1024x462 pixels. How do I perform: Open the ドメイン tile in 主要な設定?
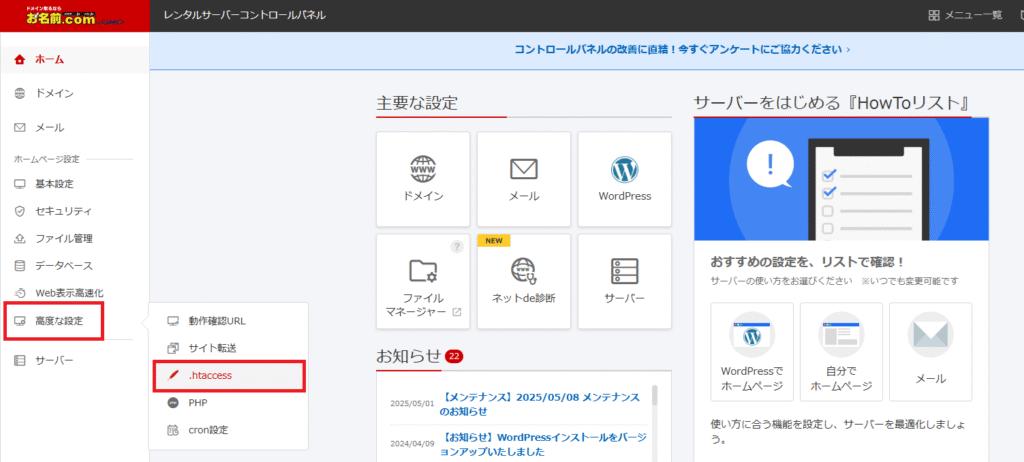pos(423,178)
